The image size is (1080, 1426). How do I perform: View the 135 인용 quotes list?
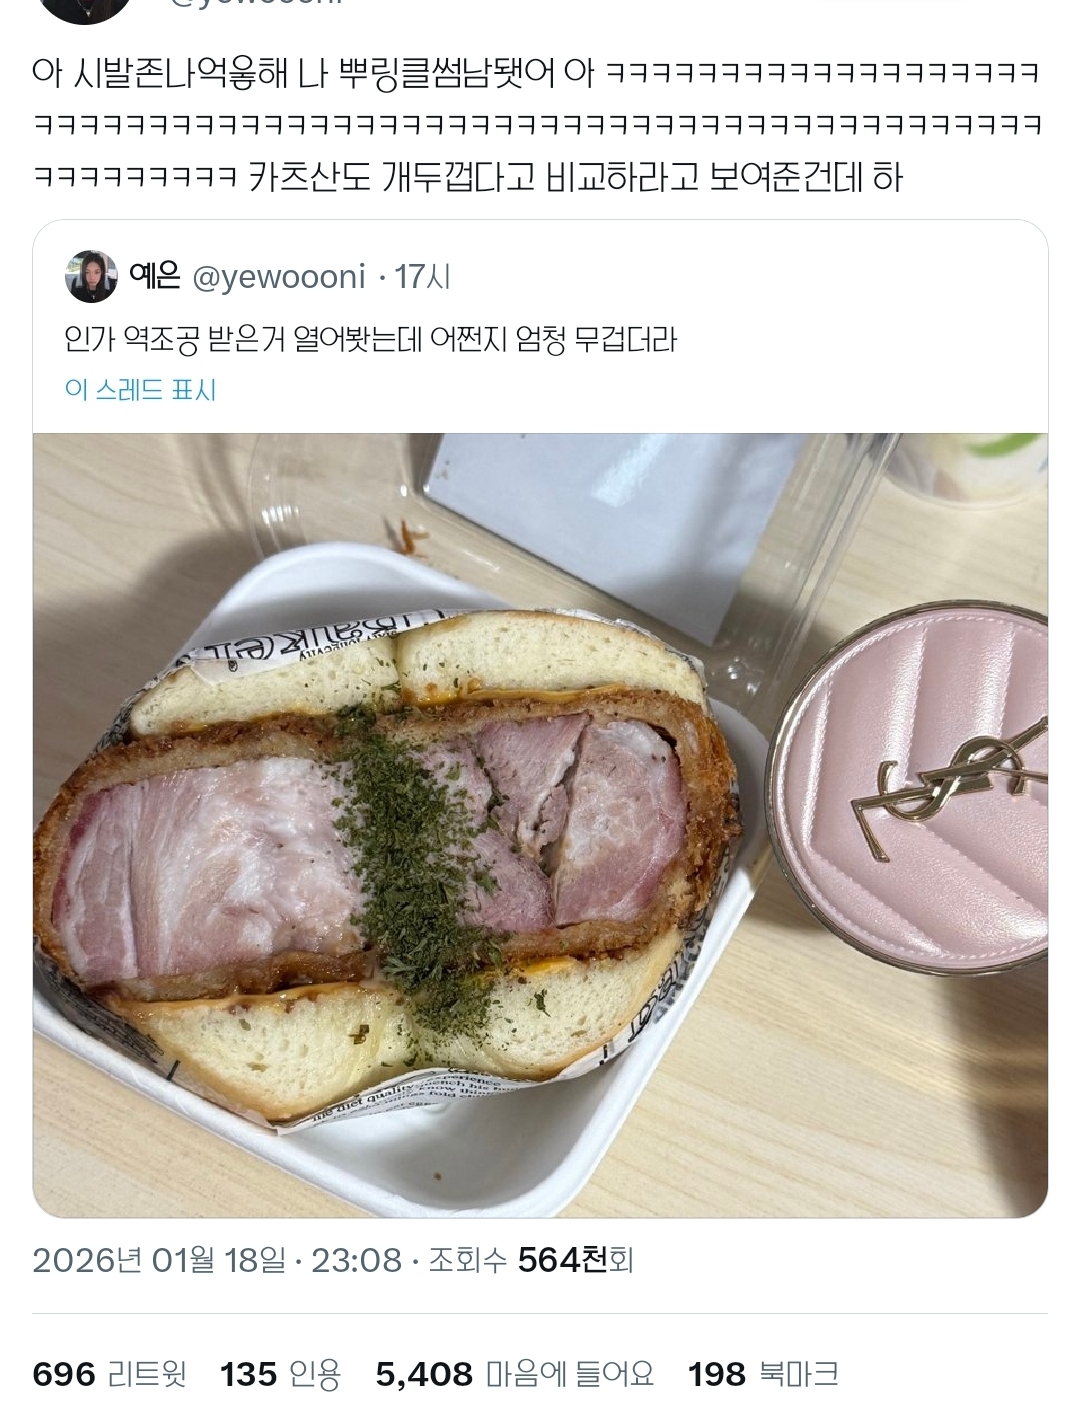[x=280, y=1374]
